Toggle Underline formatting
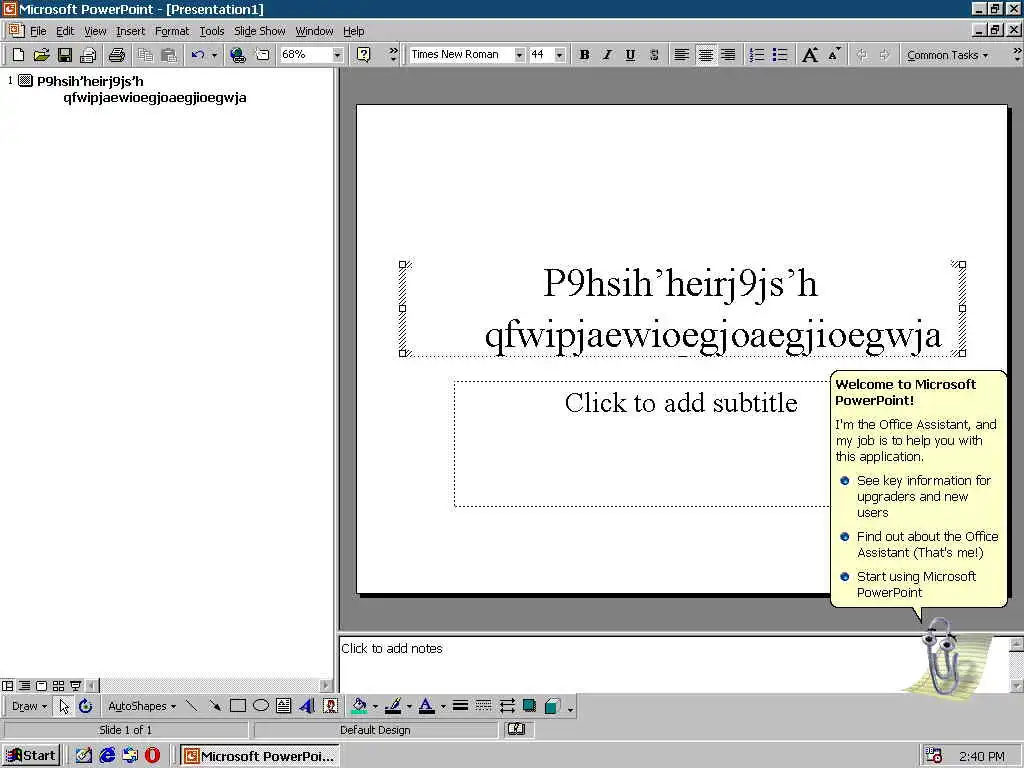 630,55
